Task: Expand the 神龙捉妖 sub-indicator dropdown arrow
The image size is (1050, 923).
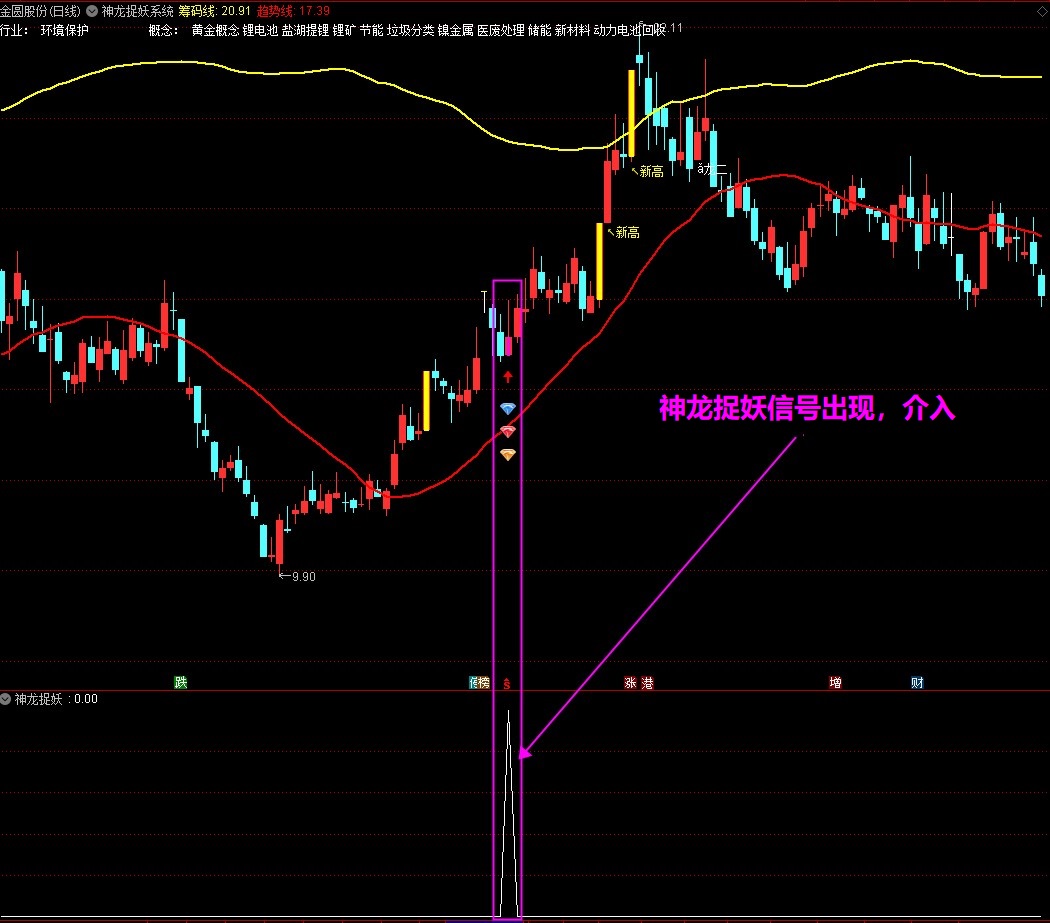Action: click(x=5, y=699)
